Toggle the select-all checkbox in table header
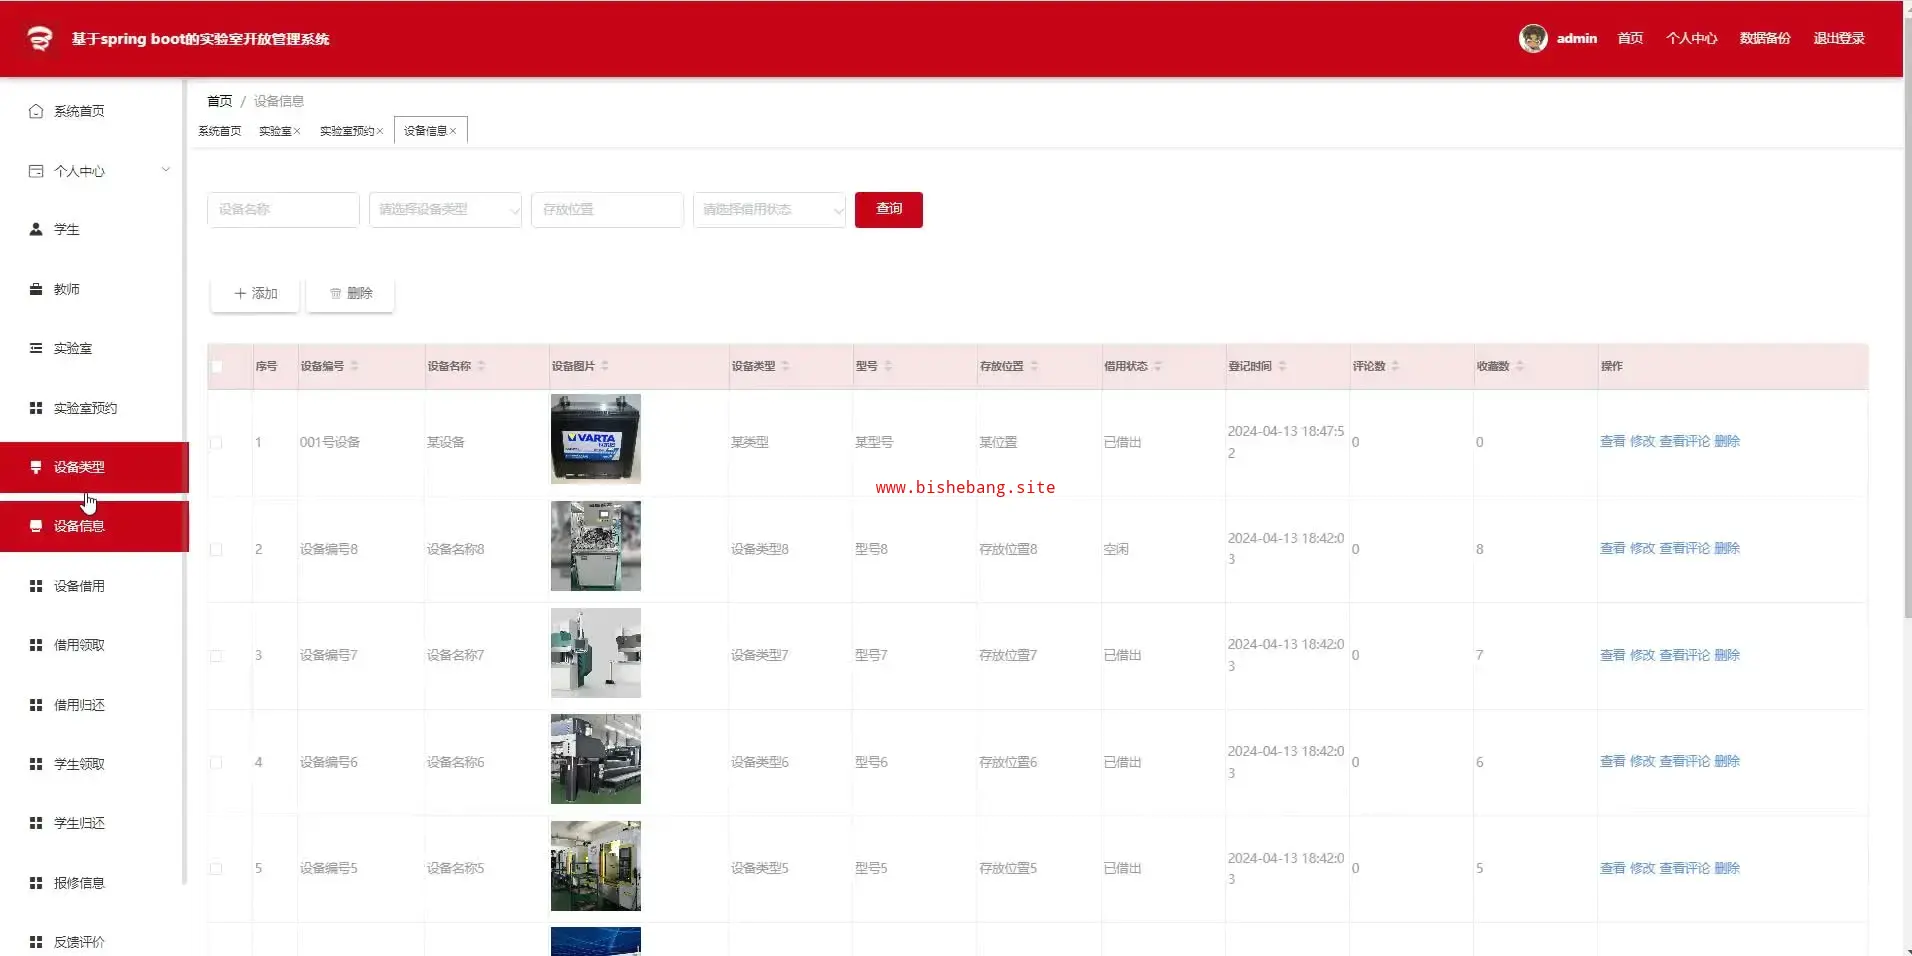1912x956 pixels. point(217,367)
